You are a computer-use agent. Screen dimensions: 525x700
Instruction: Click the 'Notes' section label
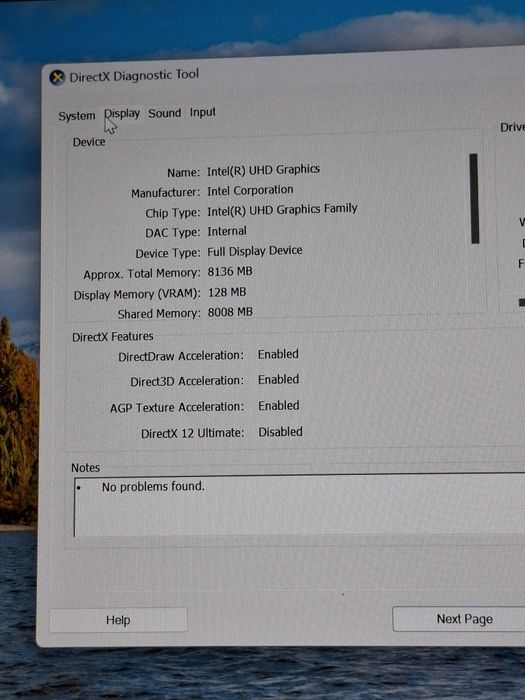click(85, 468)
